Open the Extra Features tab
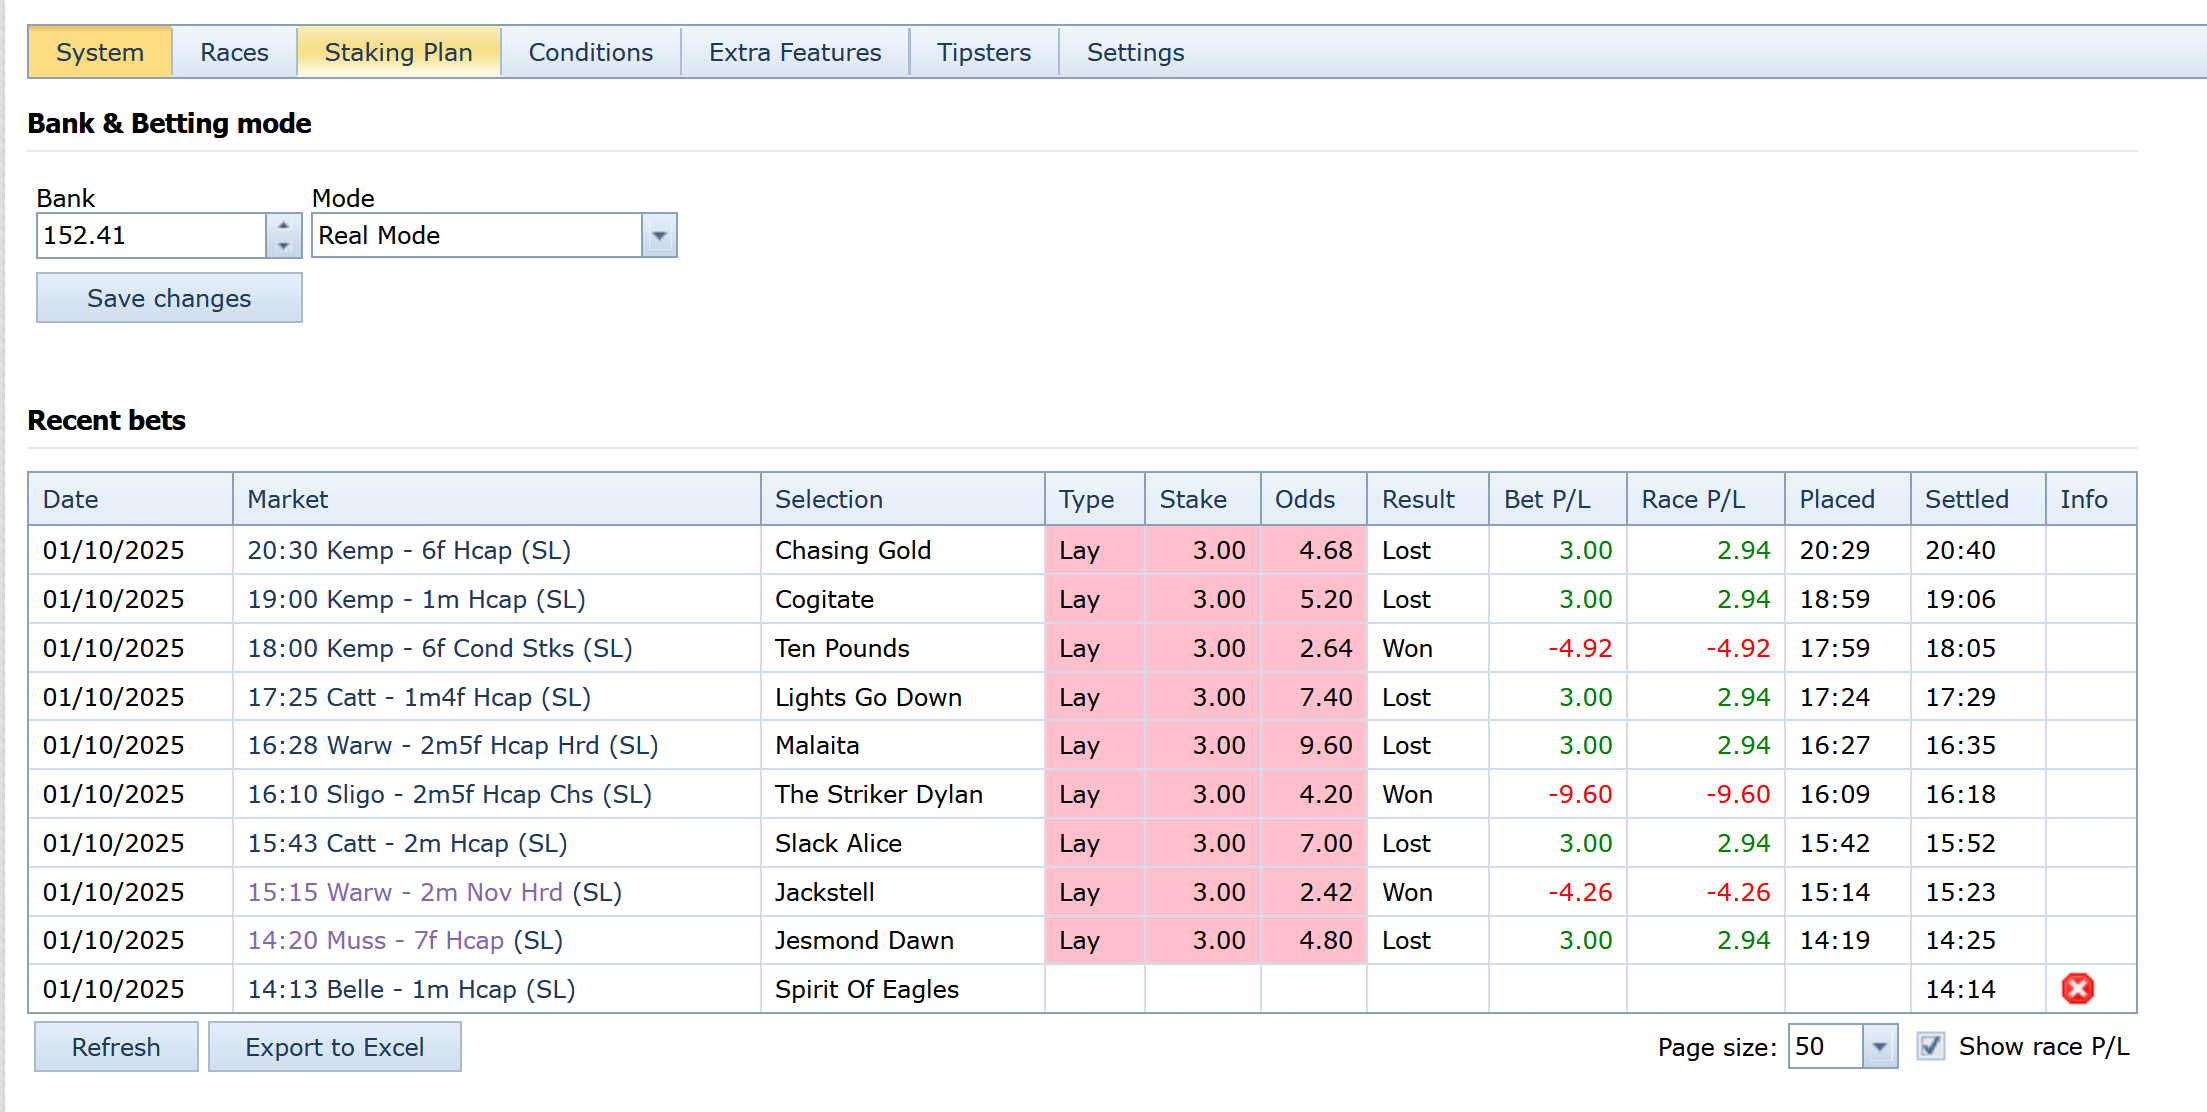 tap(794, 52)
